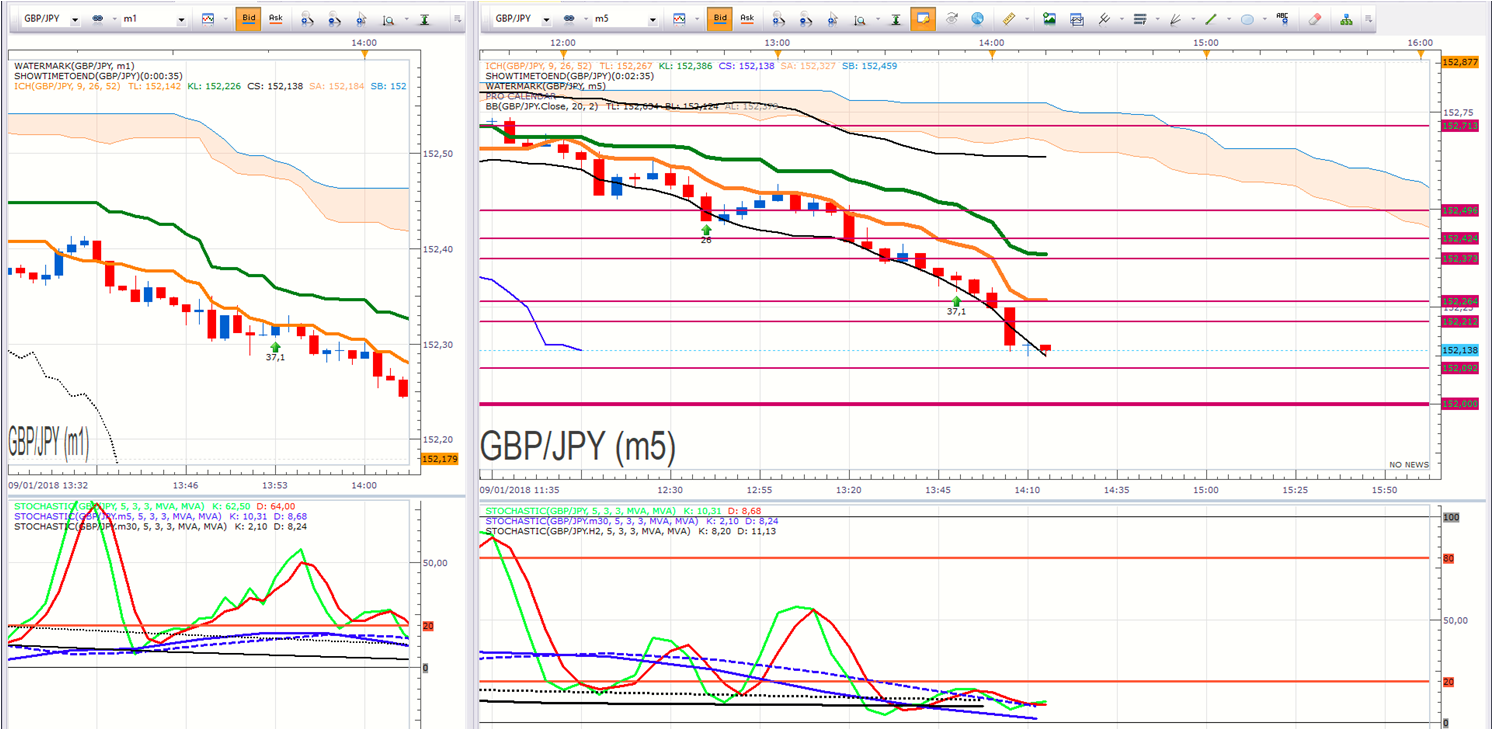Click the add picture icon in the toolbar
1493x730 pixels.
[x=1049, y=19]
